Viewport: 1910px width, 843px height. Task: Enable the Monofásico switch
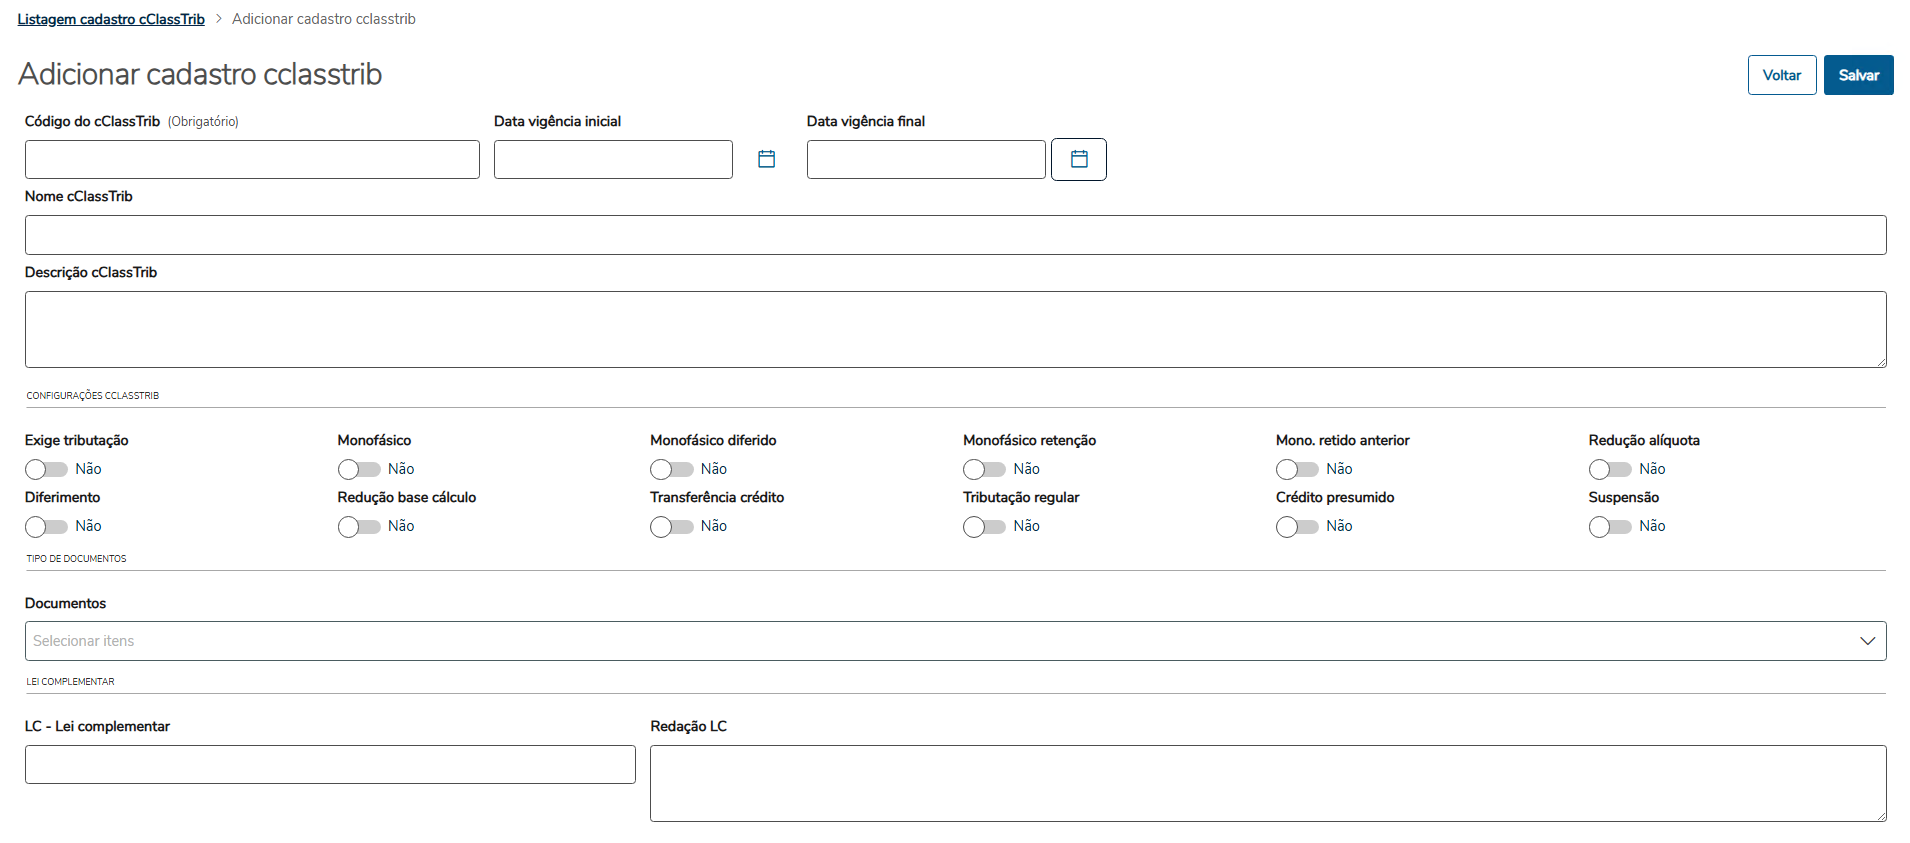(359, 469)
